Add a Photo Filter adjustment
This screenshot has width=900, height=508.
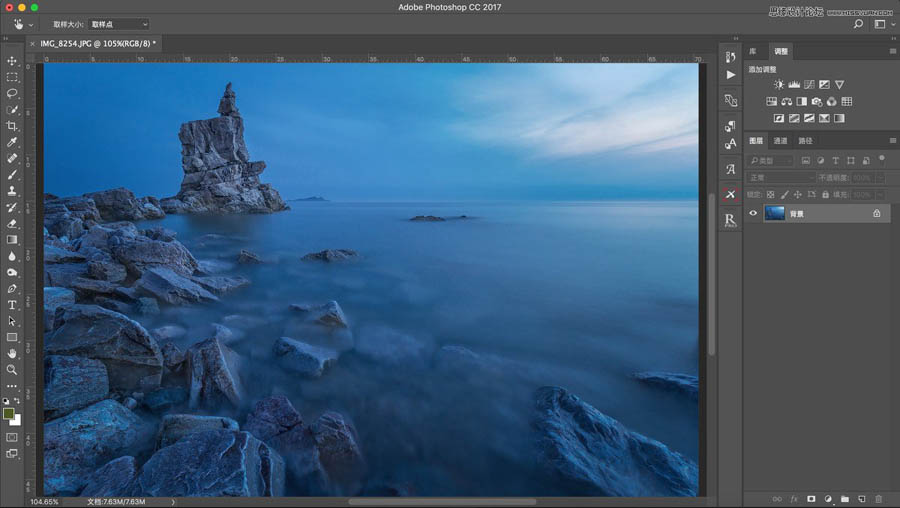(x=816, y=102)
